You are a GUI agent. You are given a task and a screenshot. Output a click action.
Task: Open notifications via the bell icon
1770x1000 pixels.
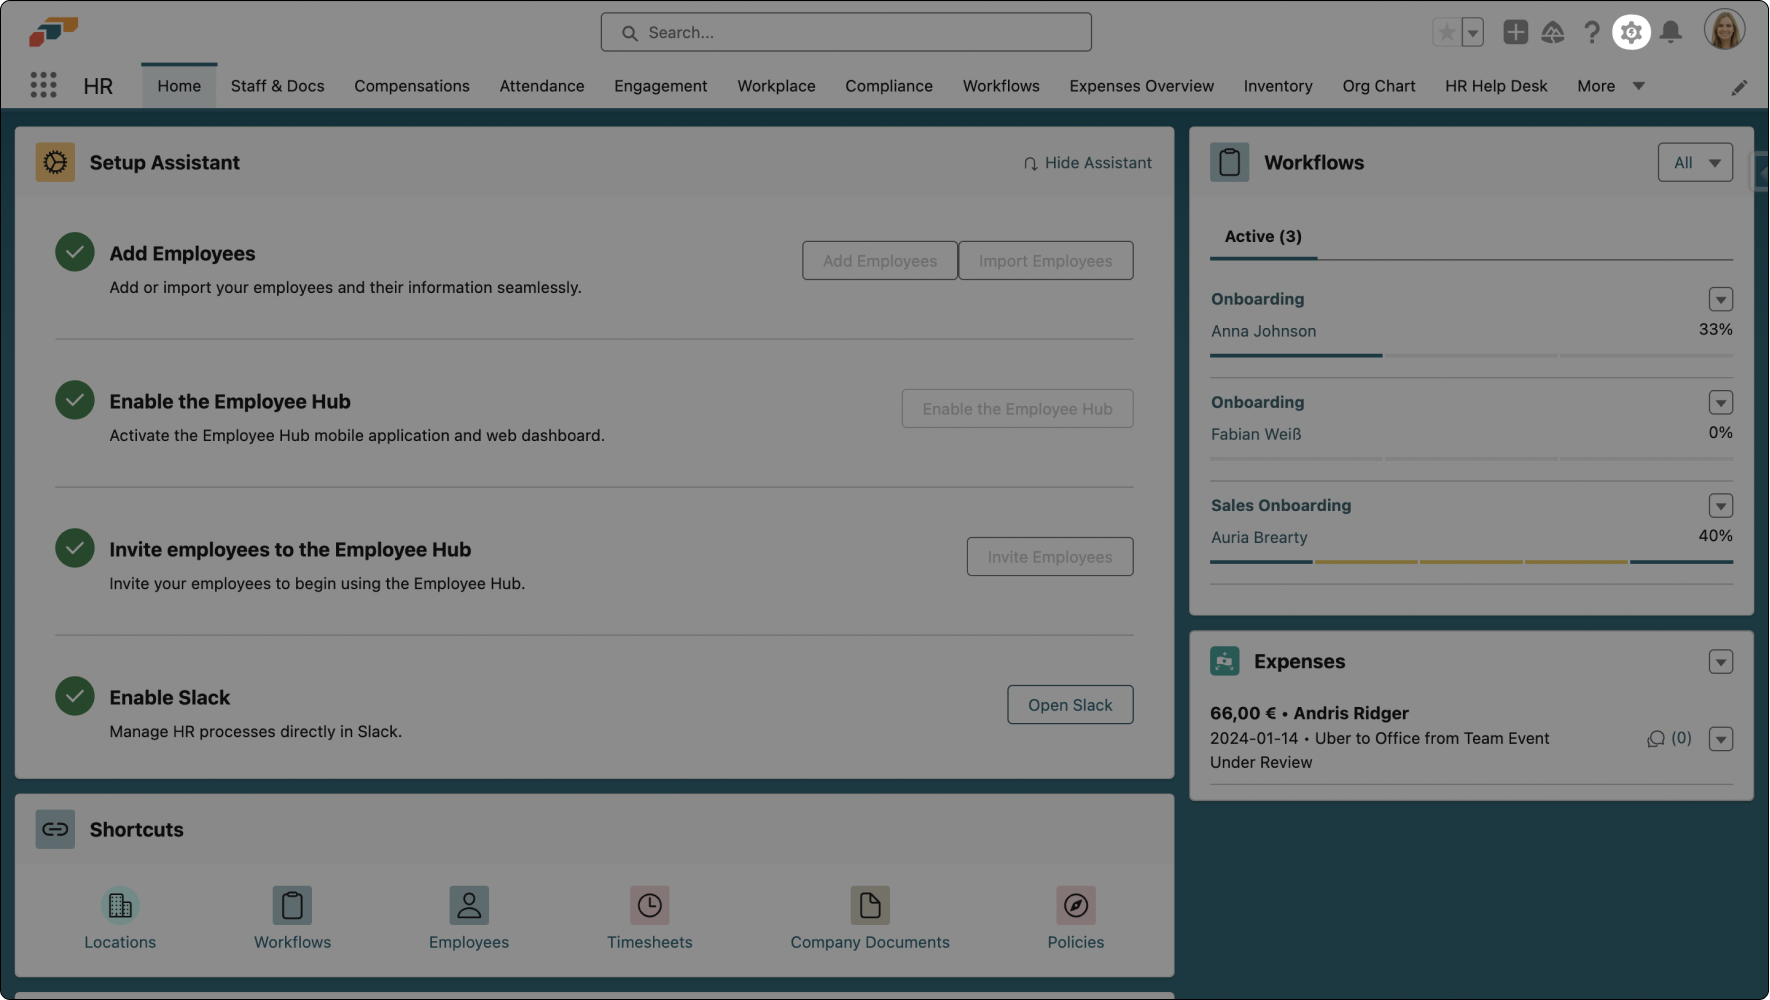coord(1670,31)
